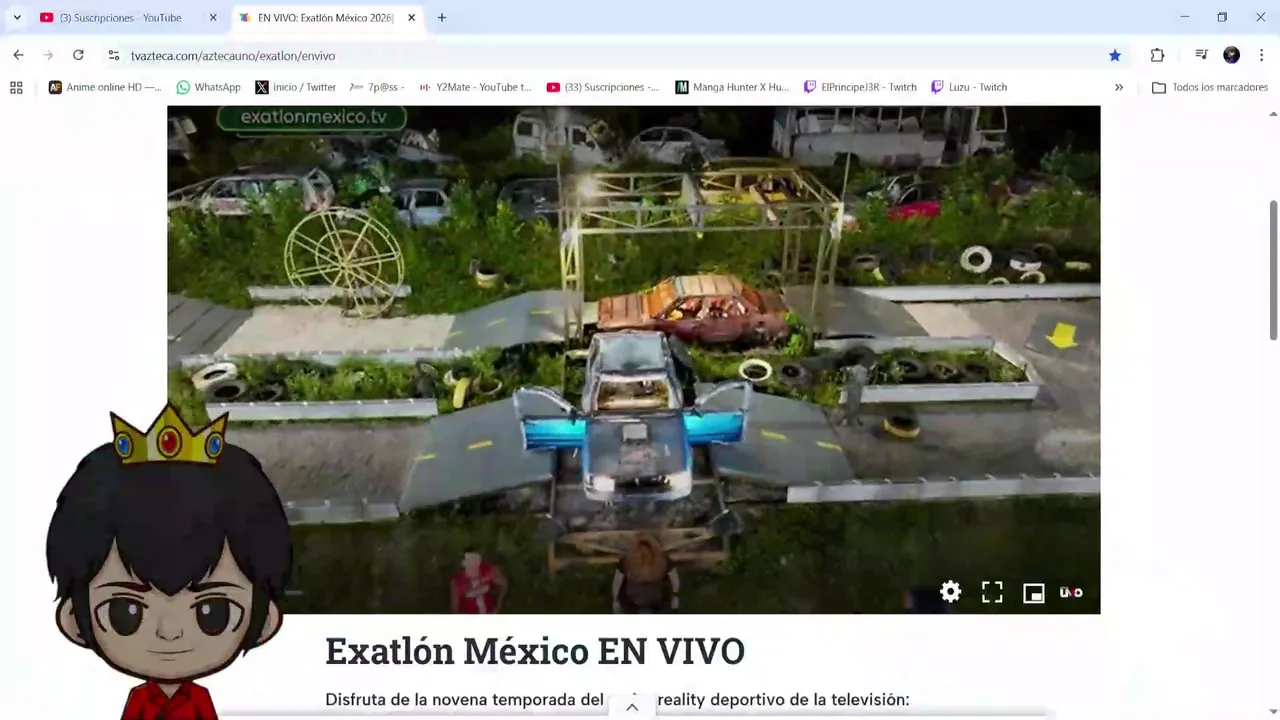The width and height of the screenshot is (1280, 720).
Task: Restore down the Chrome window
Action: coord(1222,17)
